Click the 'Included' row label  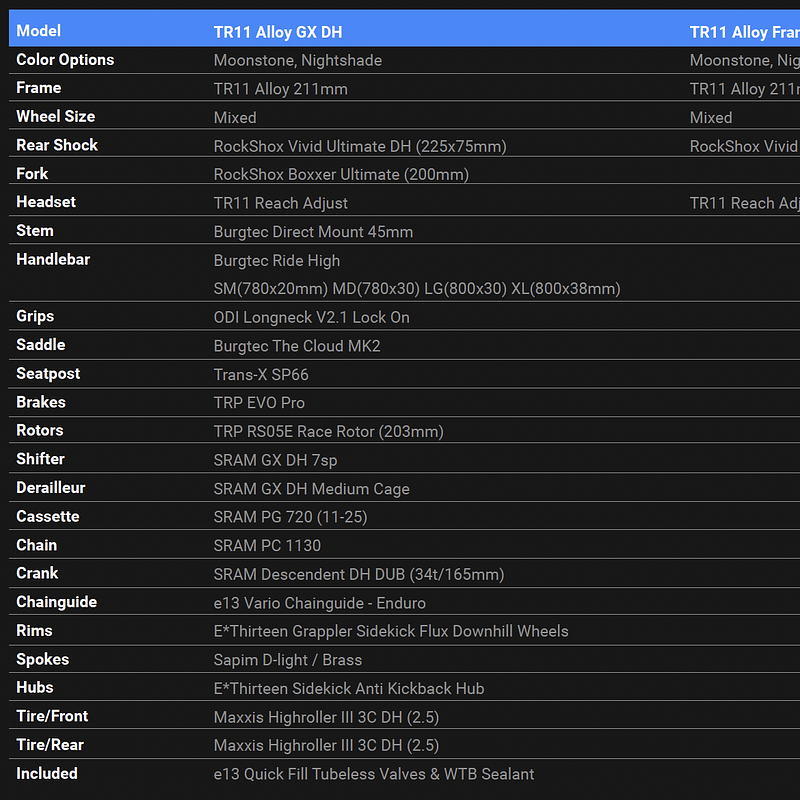pyautogui.click(x=47, y=773)
